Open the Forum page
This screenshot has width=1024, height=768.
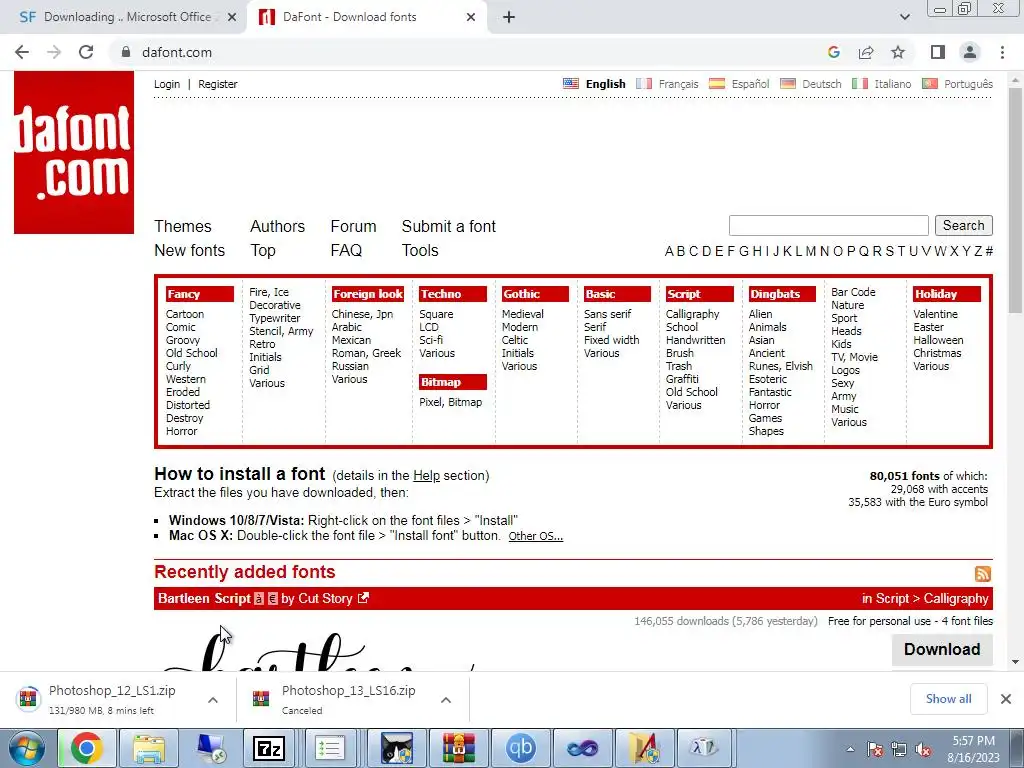pos(353,226)
